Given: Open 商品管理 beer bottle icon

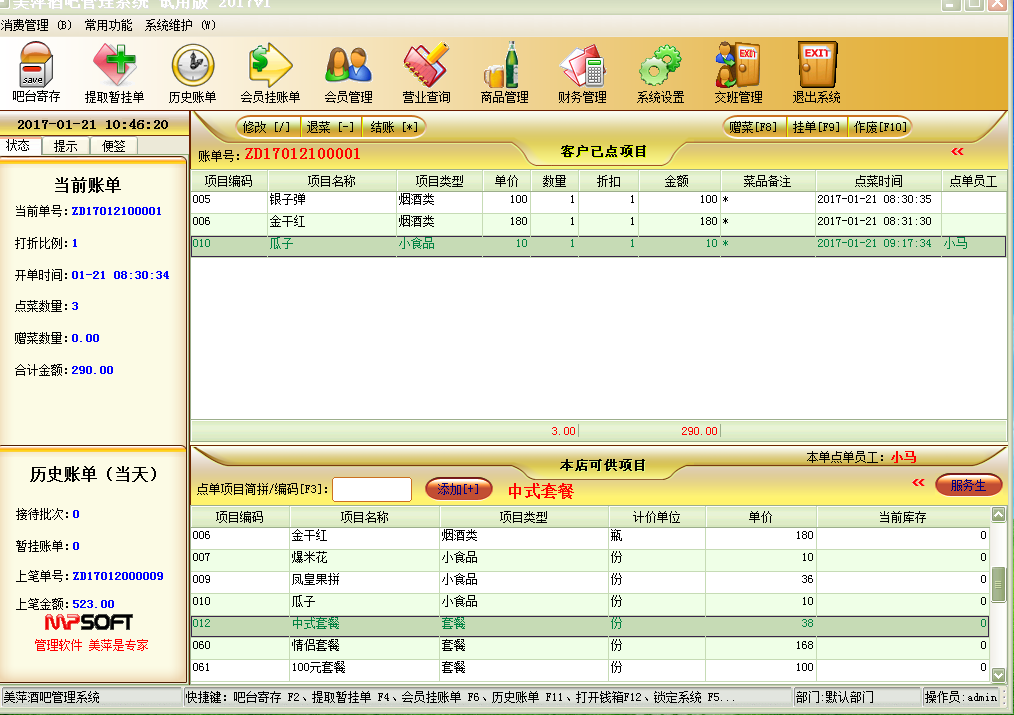Looking at the screenshot, I should point(504,72).
